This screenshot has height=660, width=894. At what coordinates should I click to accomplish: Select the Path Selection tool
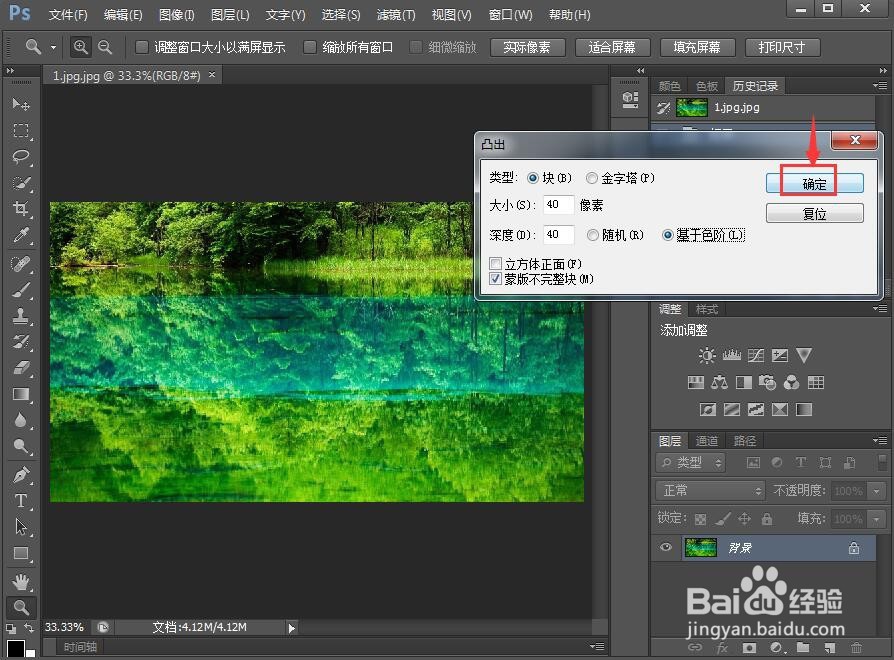pyautogui.click(x=21, y=527)
